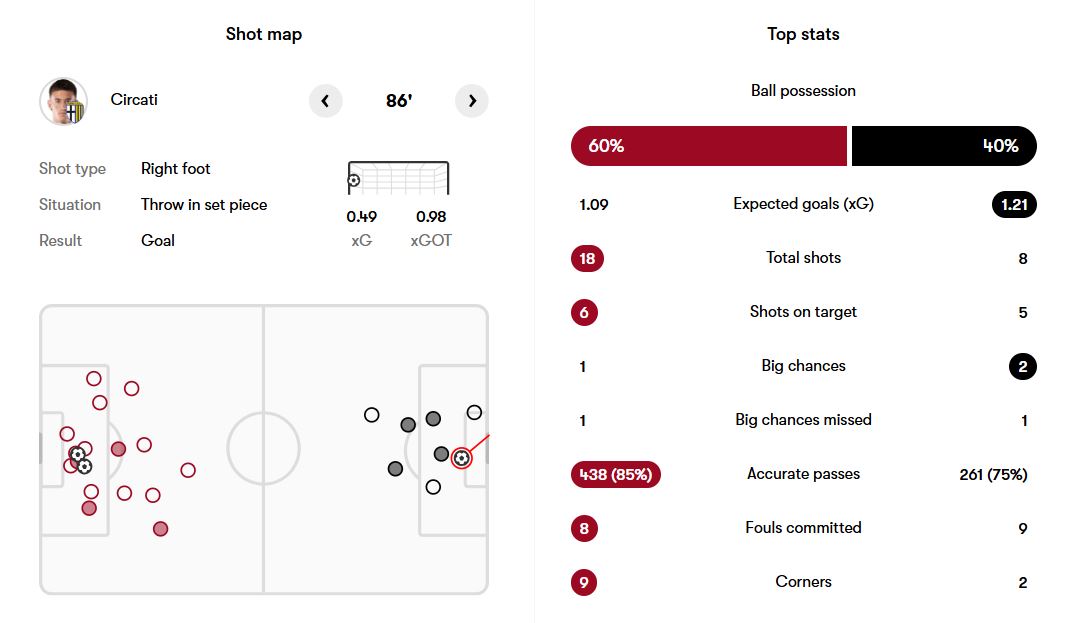The width and height of the screenshot is (1069, 623).
Task: Click the crimson 60% possession bar
Action: point(708,146)
